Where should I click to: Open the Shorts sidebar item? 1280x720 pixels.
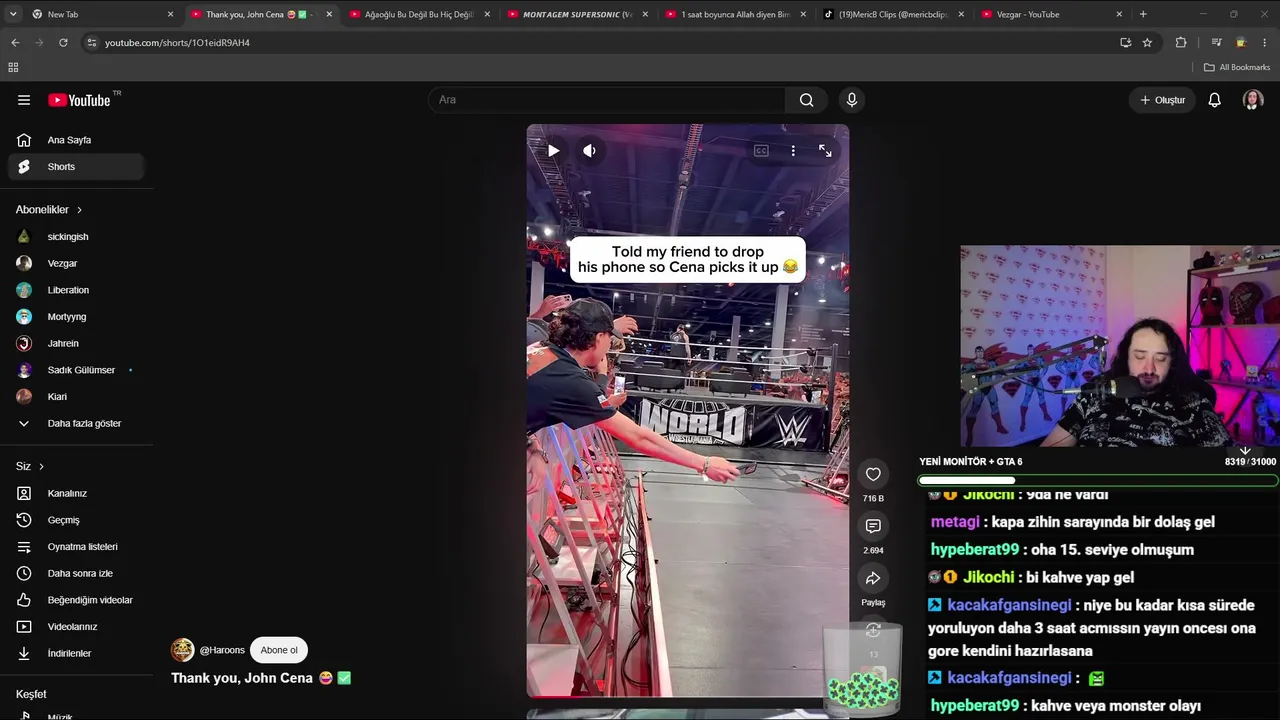coord(75,167)
